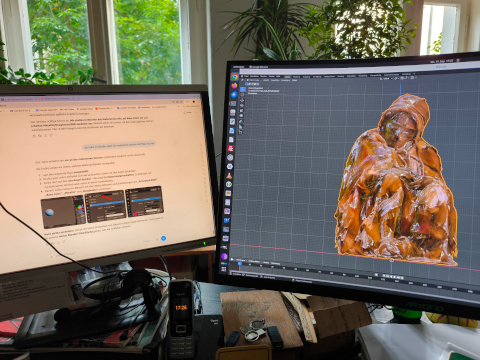Select the Measure tool in Blender
Viewport: 480px width, 360px height.
[241, 126]
